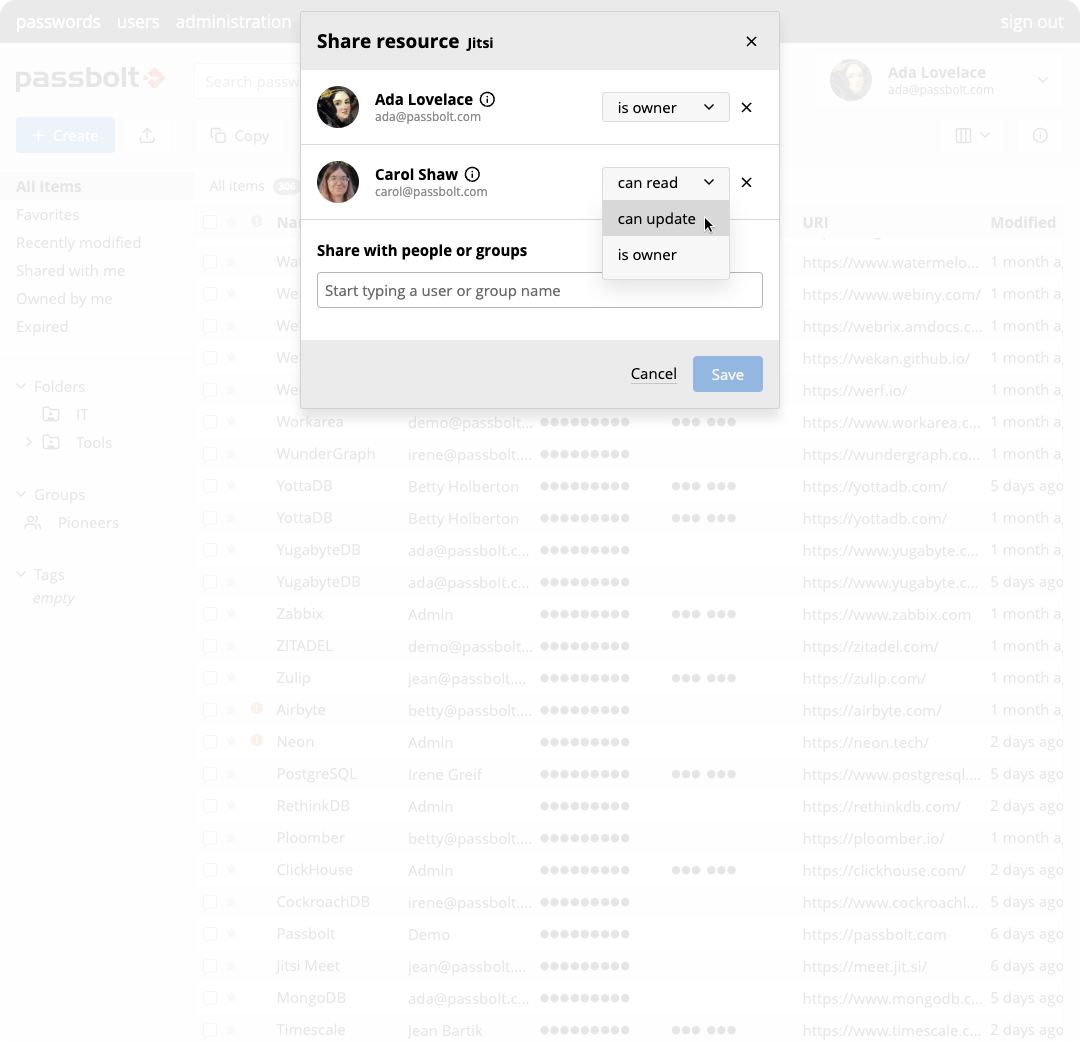Viewport: 1080px width, 1043px height.
Task: Check the Zabbix row checkbox
Action: pyautogui.click(x=210, y=614)
